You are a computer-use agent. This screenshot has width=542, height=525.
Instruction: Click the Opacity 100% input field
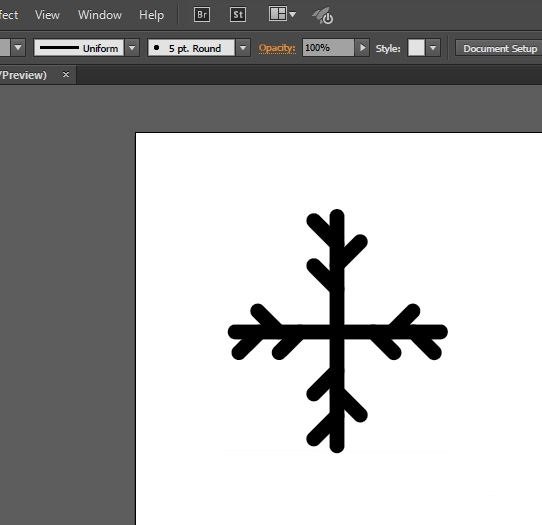pyautogui.click(x=328, y=48)
